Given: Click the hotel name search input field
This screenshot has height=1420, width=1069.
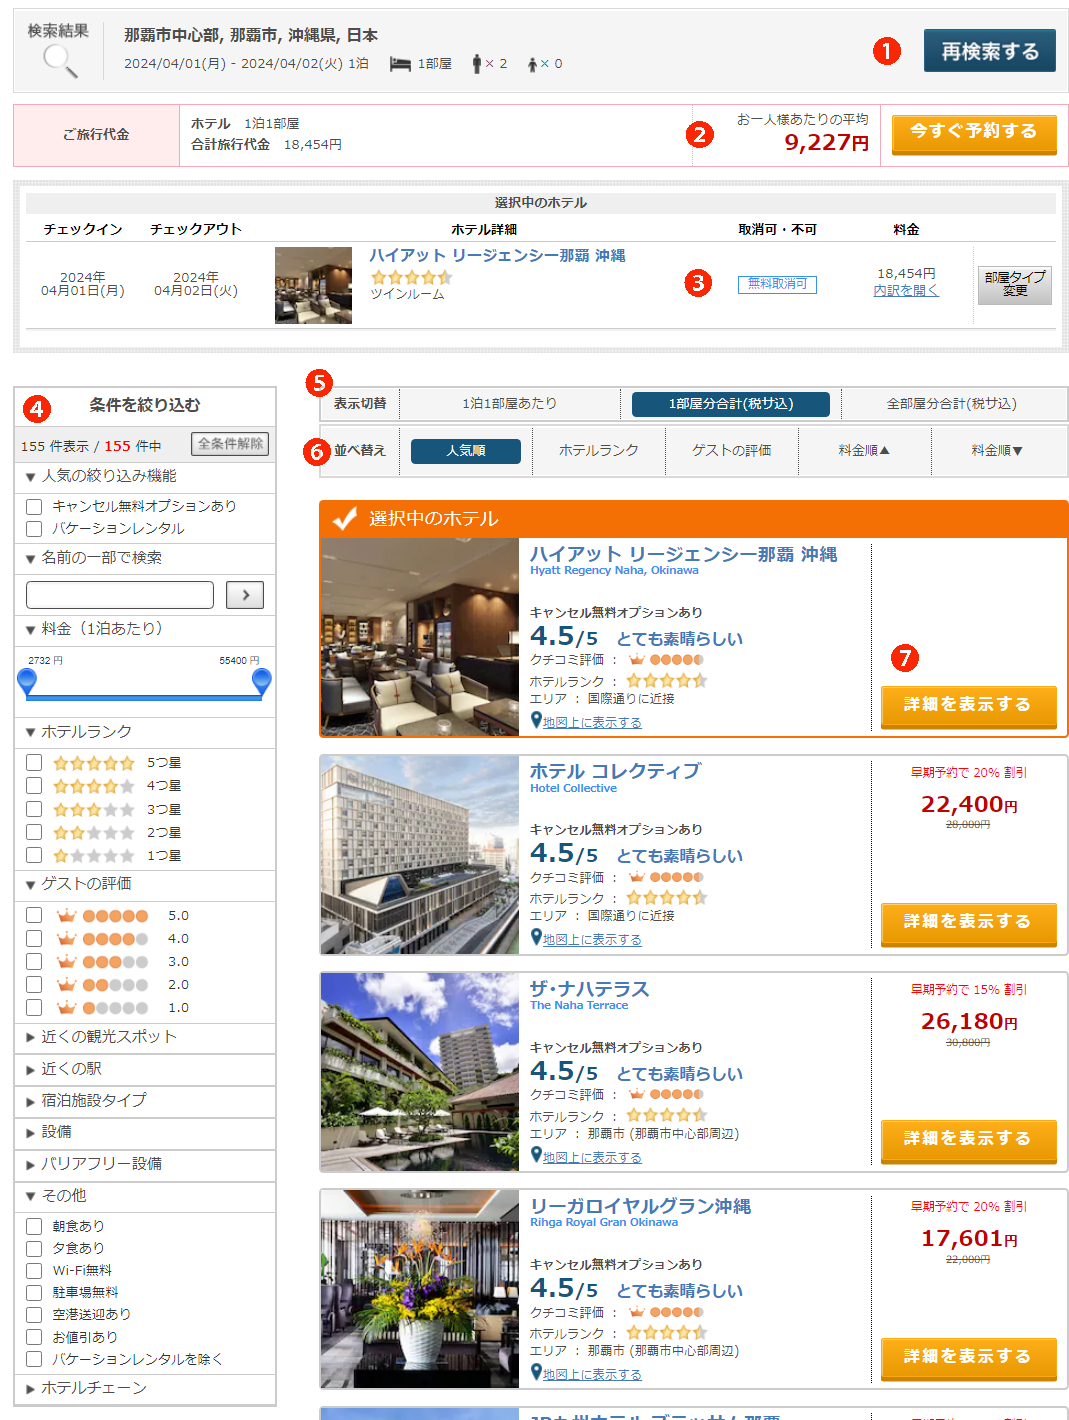Looking at the screenshot, I should coord(120,595).
